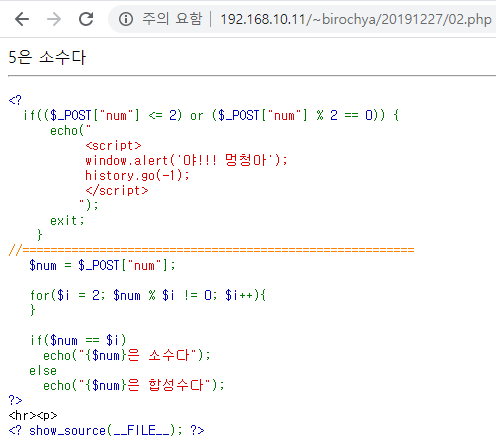Click the 'else' keyword
Image resolution: width=496 pixels, height=441 pixels.
(43, 371)
